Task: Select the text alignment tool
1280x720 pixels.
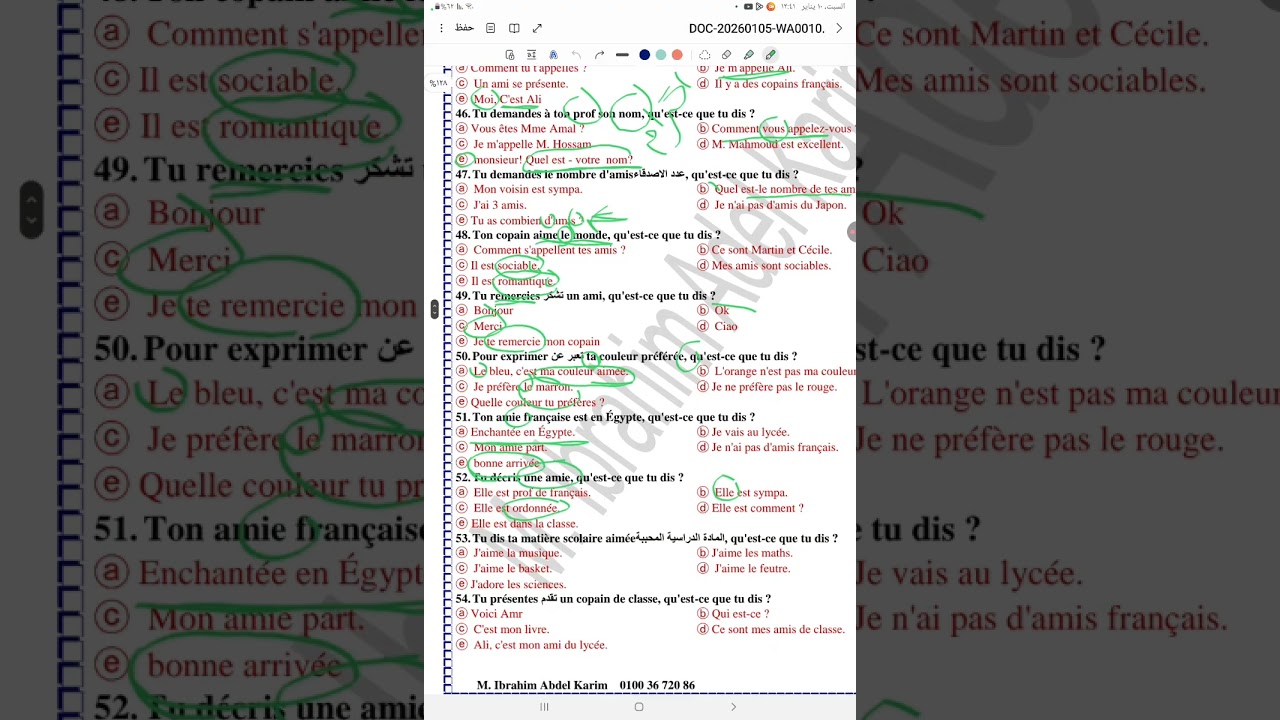Action: pyautogui.click(x=532, y=55)
